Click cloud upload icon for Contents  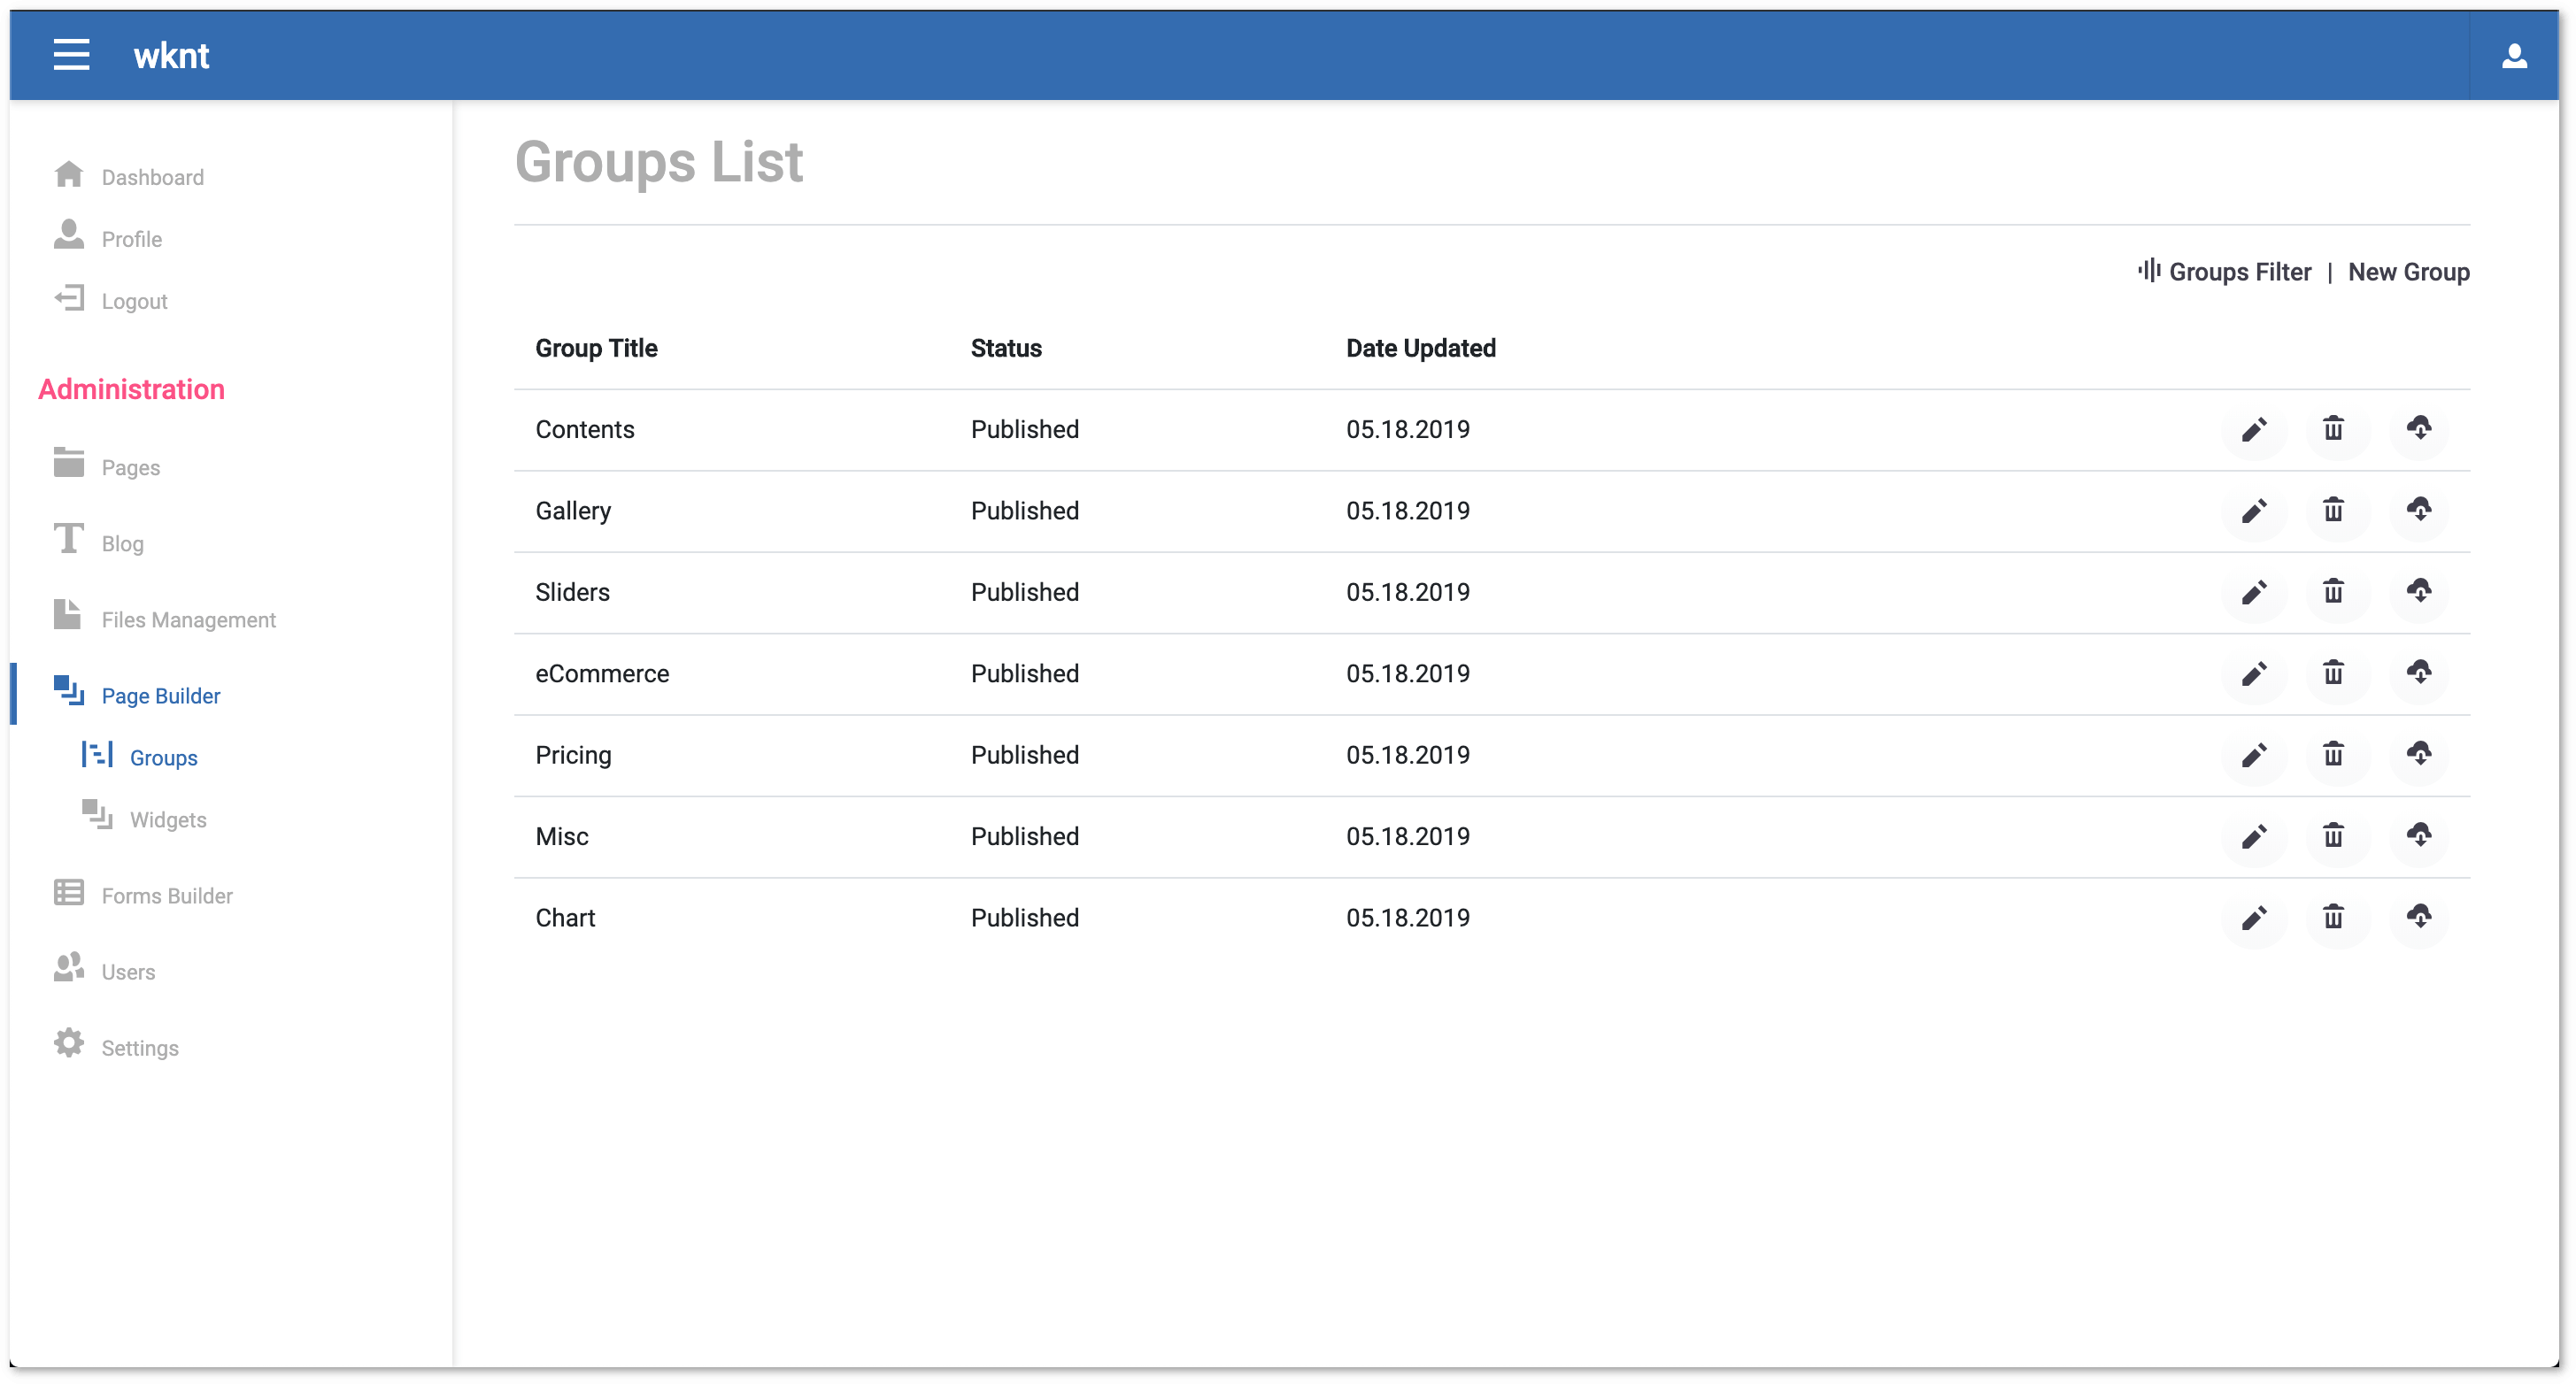2418,429
